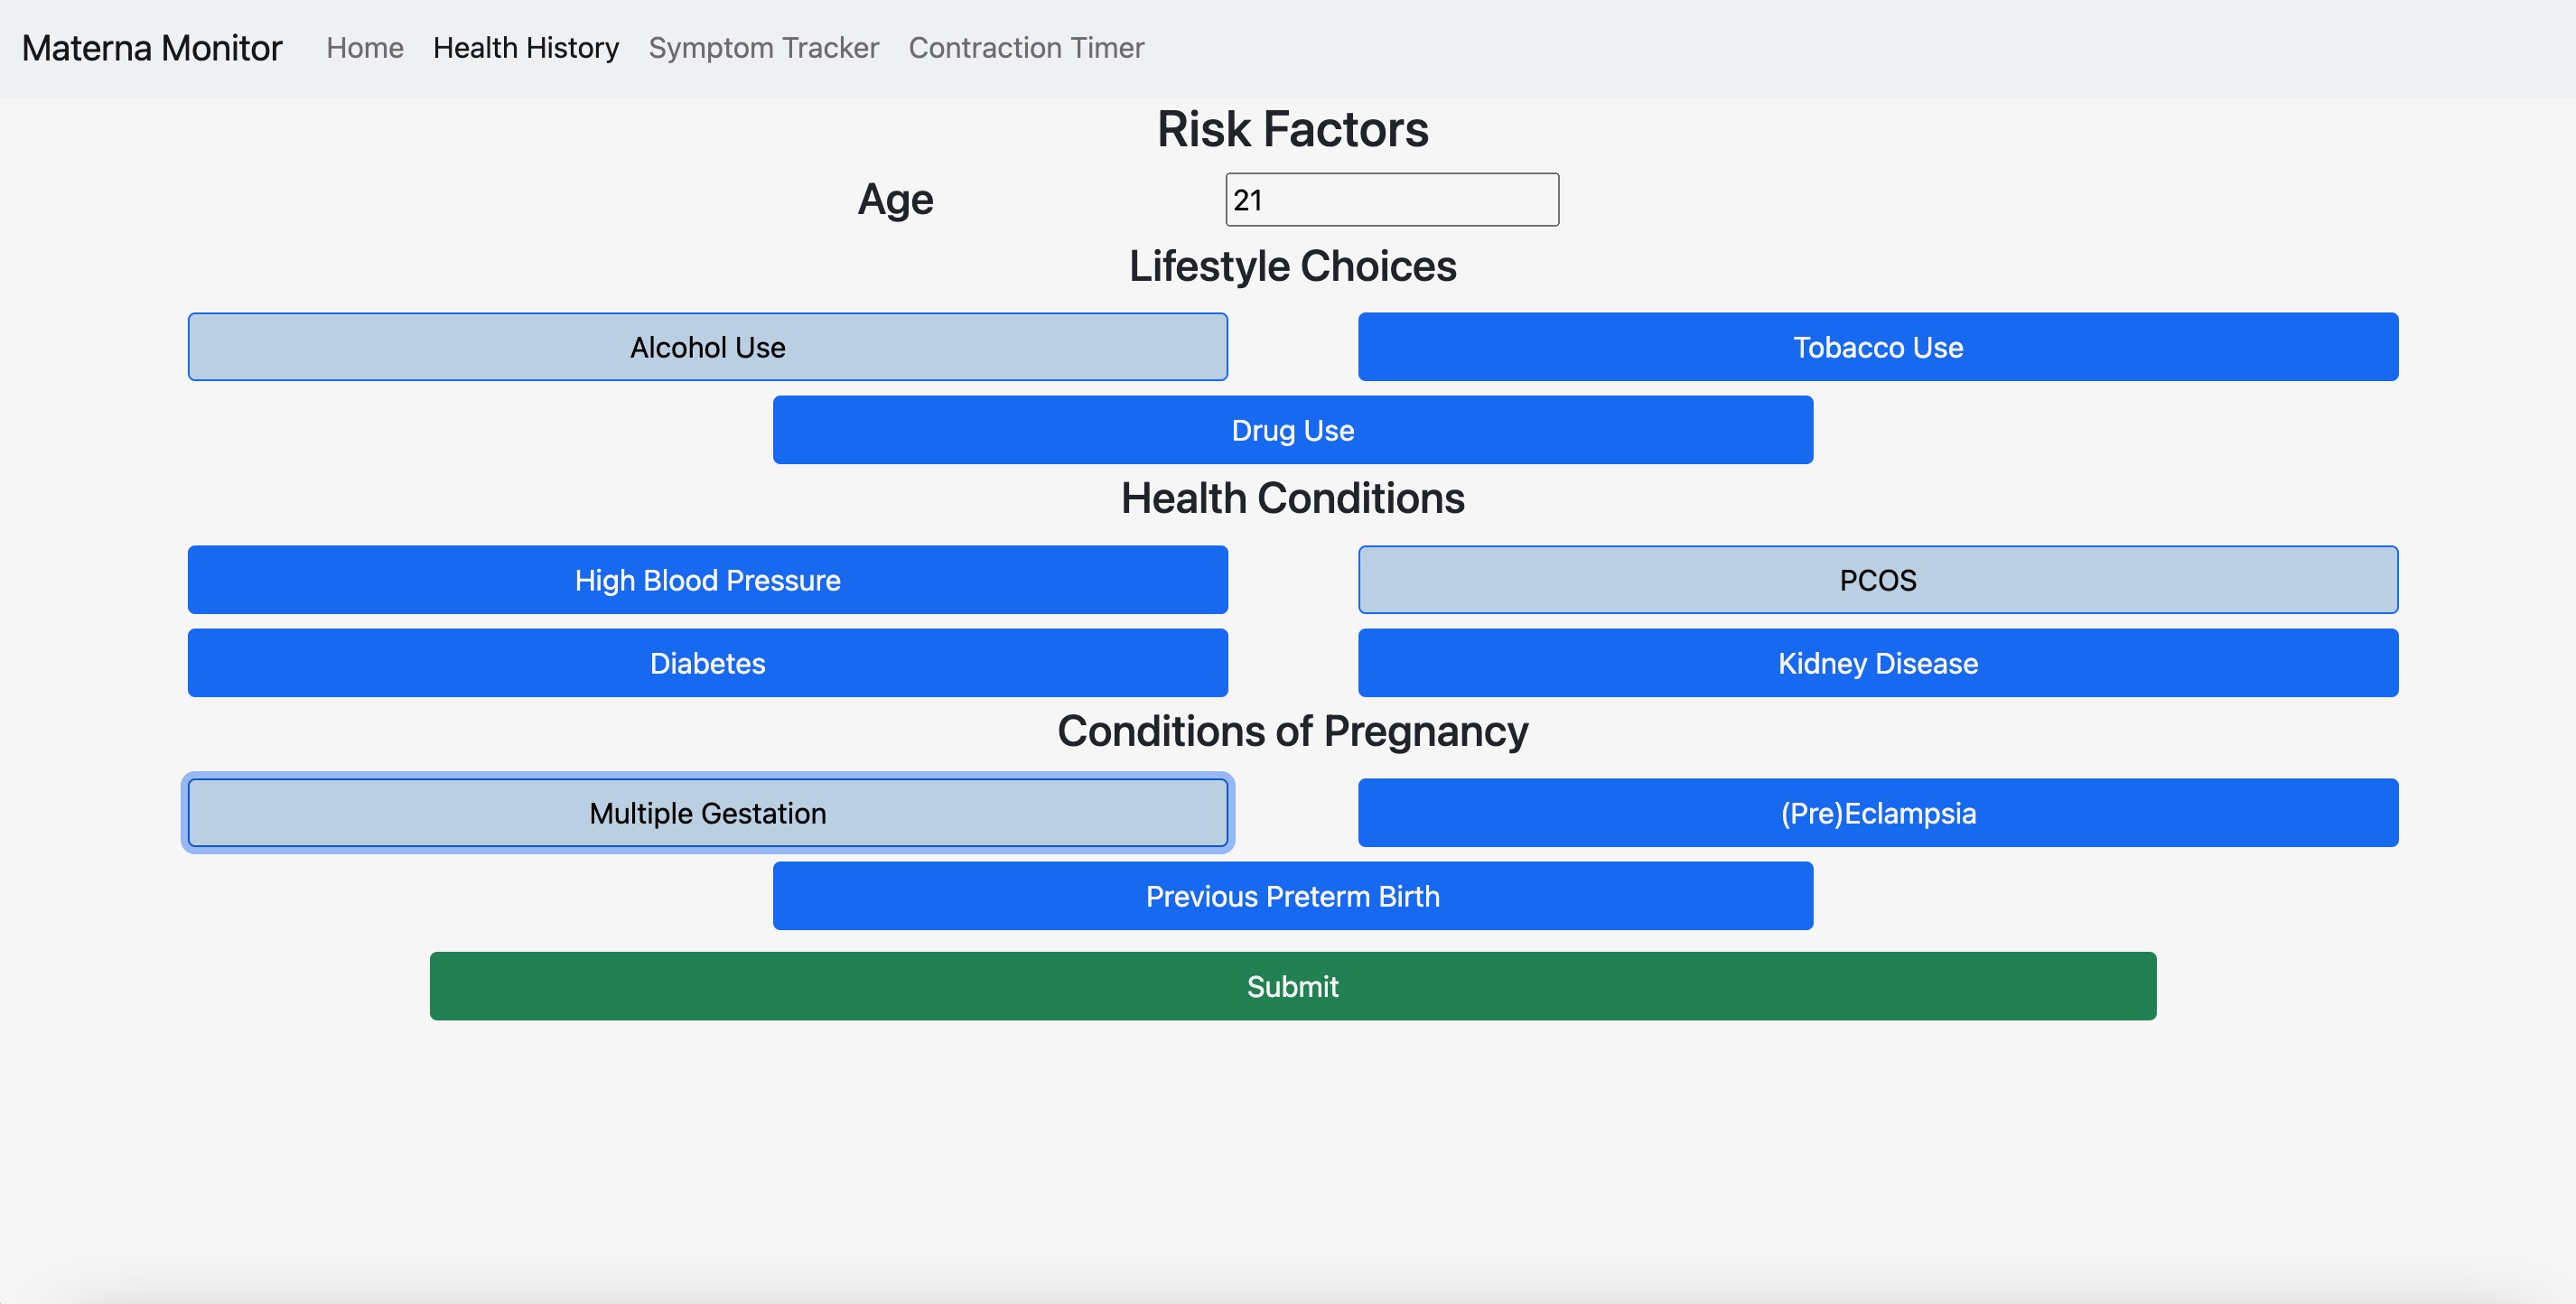The width and height of the screenshot is (2576, 1304).
Task: Click the Lifestyle Choices heading
Action: click(1293, 266)
